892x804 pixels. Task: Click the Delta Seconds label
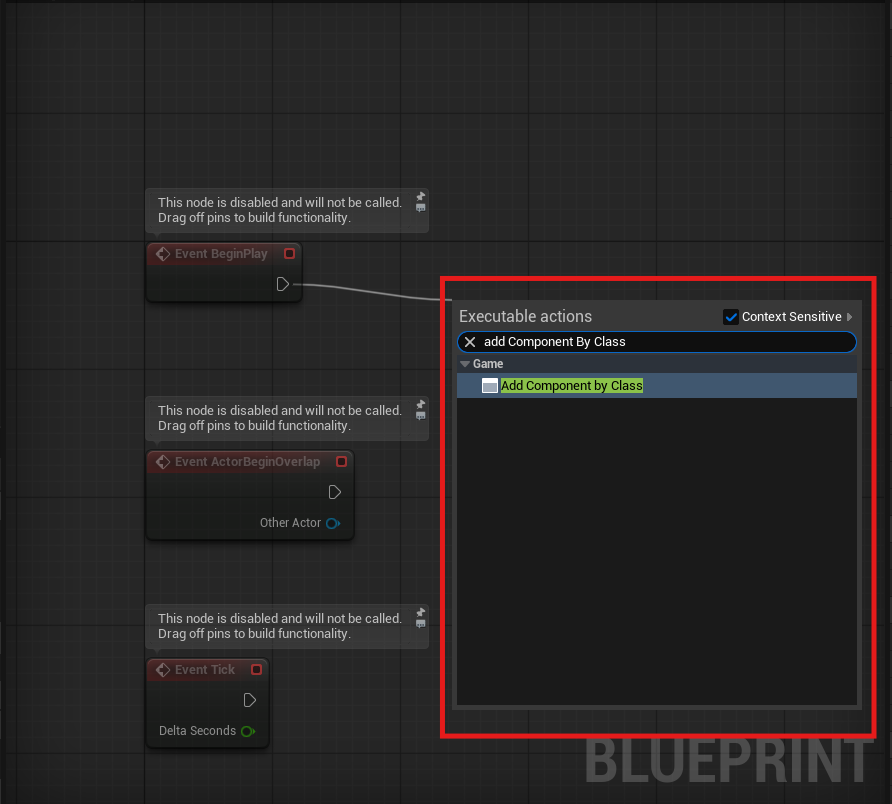point(197,731)
